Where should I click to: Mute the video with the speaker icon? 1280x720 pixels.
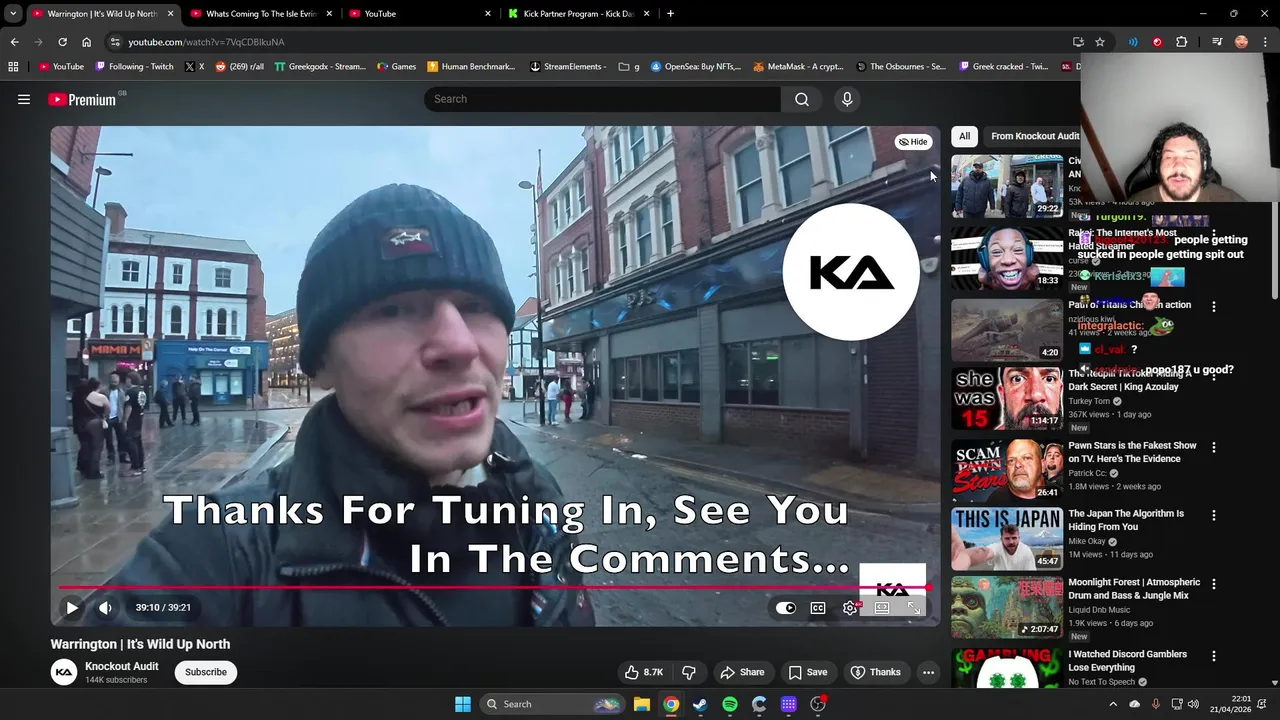tap(105, 607)
